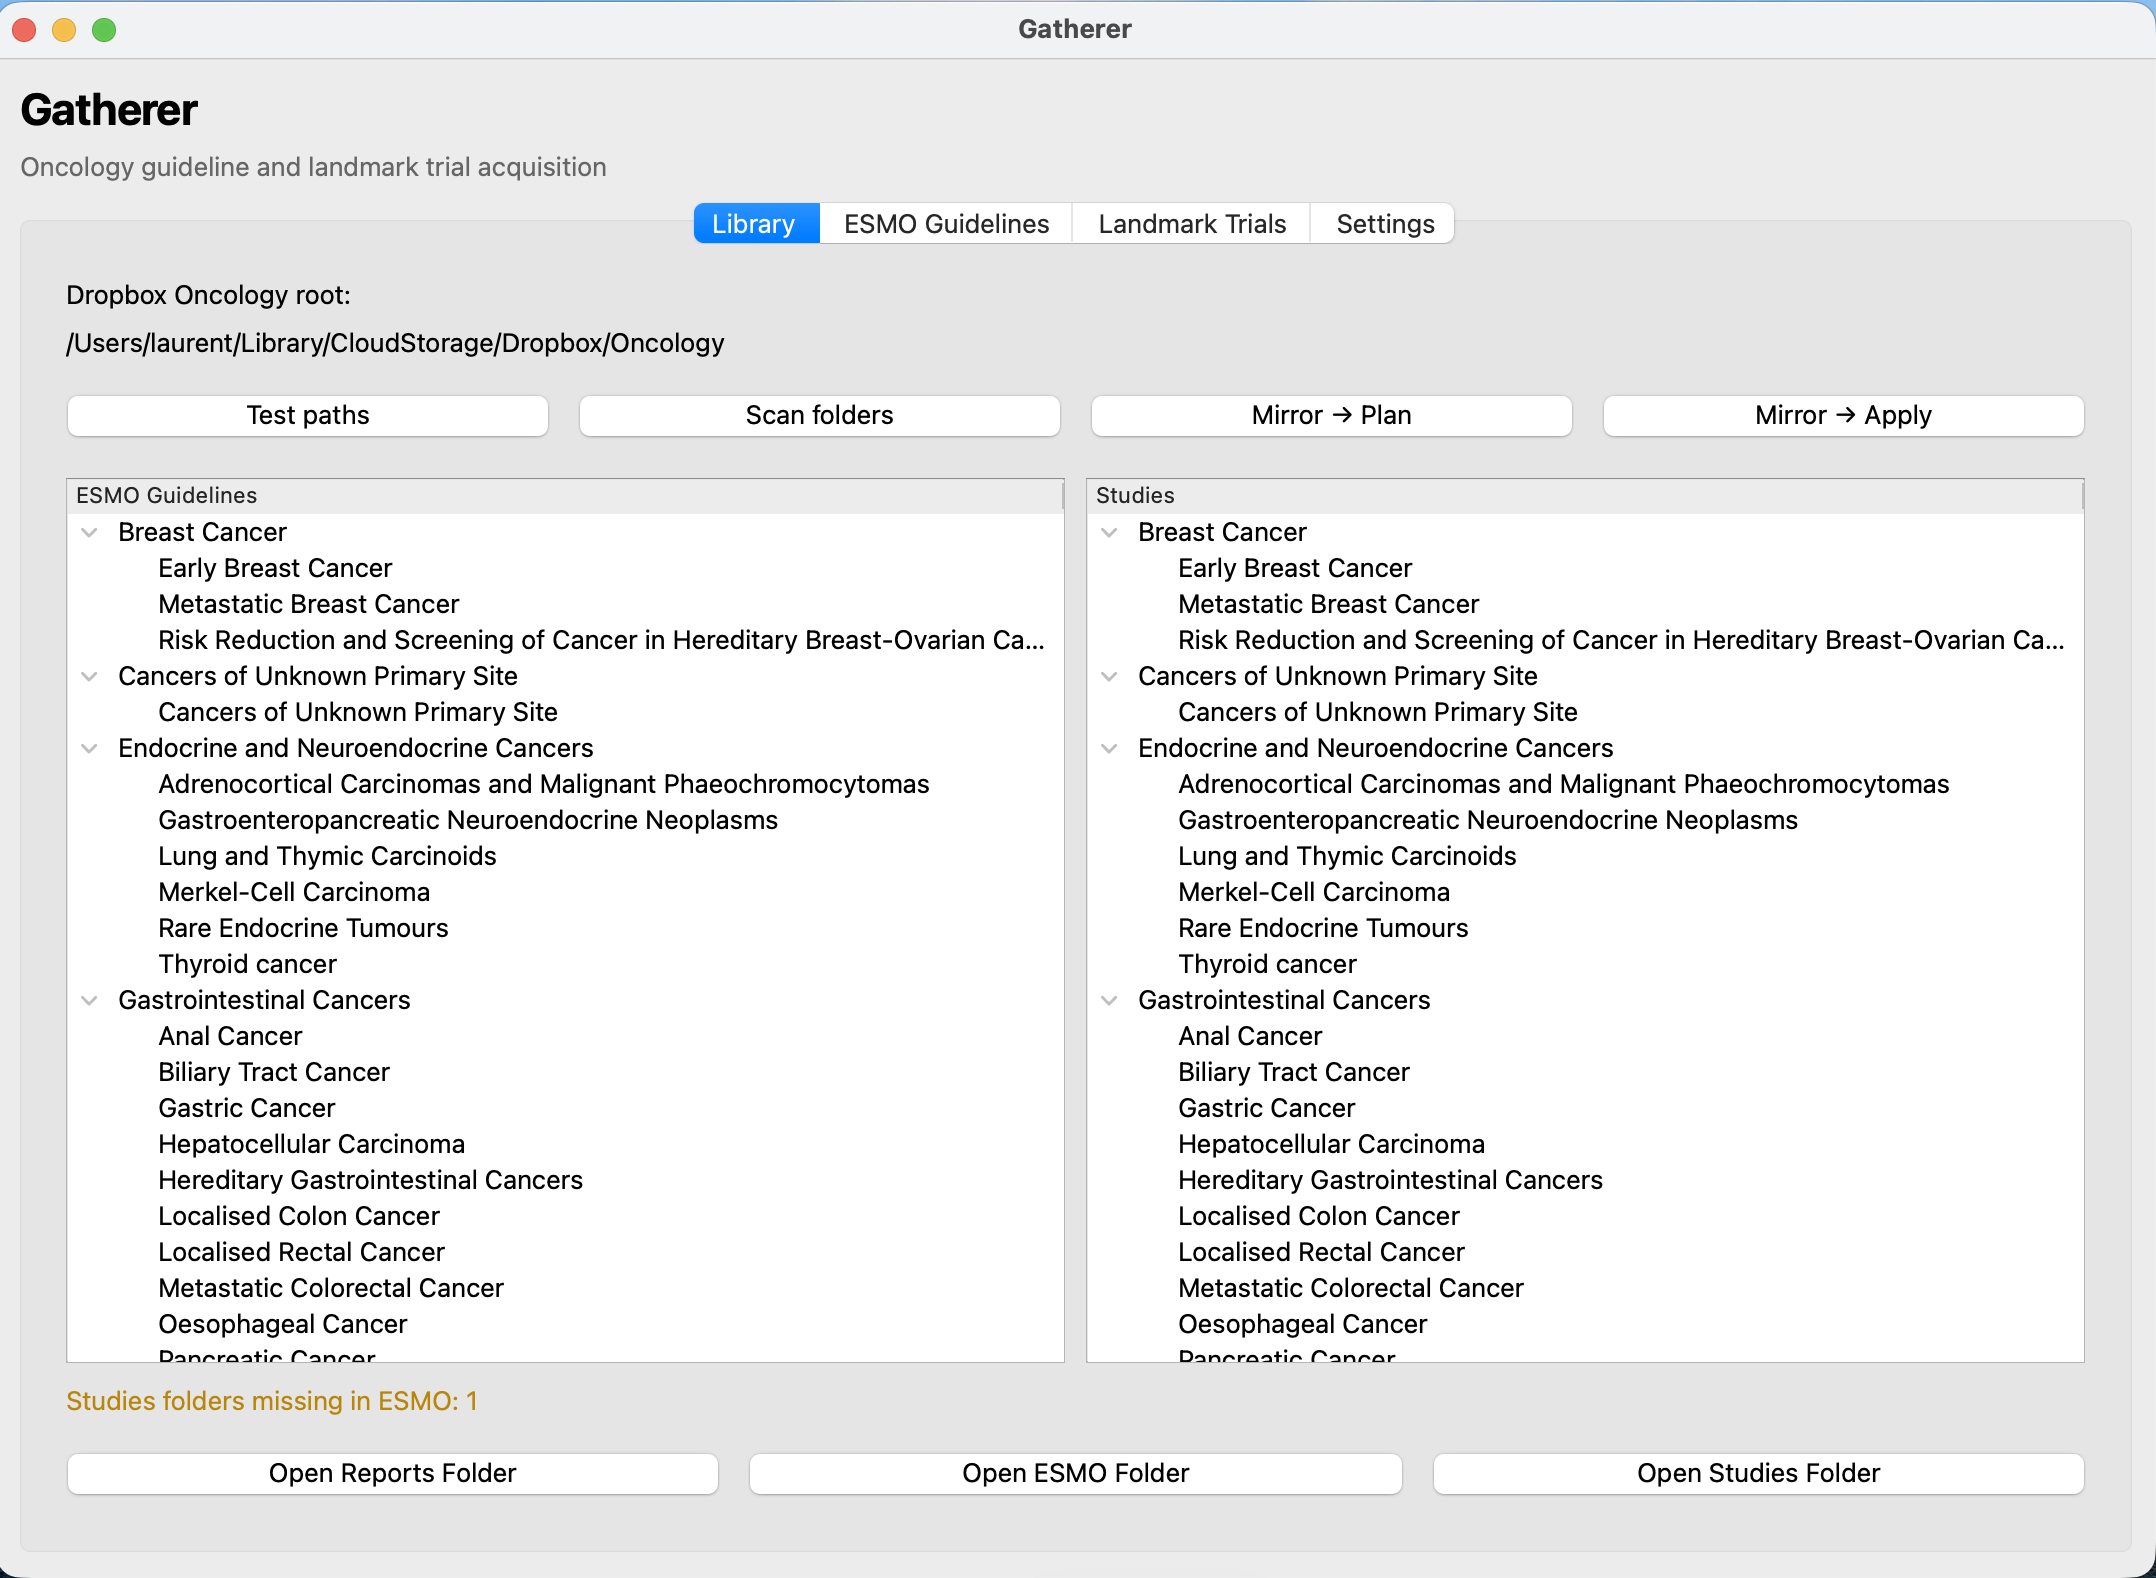The height and width of the screenshot is (1578, 2156).
Task: Select Localised Colon Cancer in ESMO Guidelines
Action: coord(565,1216)
